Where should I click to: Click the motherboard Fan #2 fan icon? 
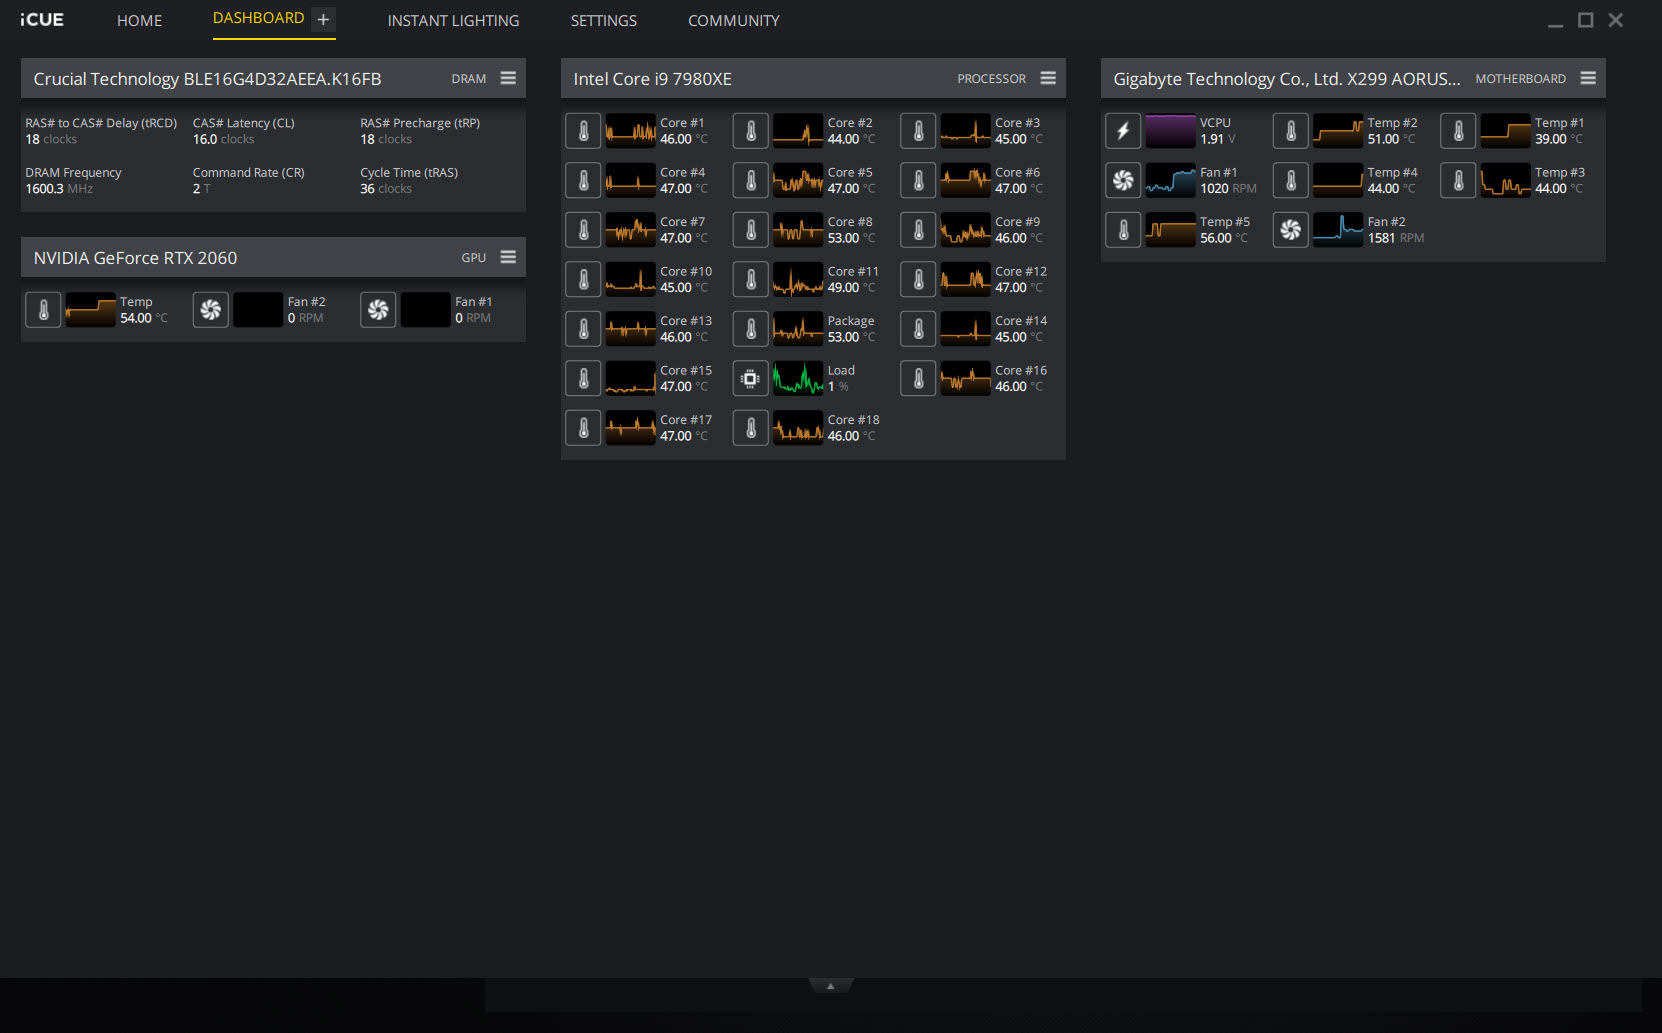[x=1291, y=230]
